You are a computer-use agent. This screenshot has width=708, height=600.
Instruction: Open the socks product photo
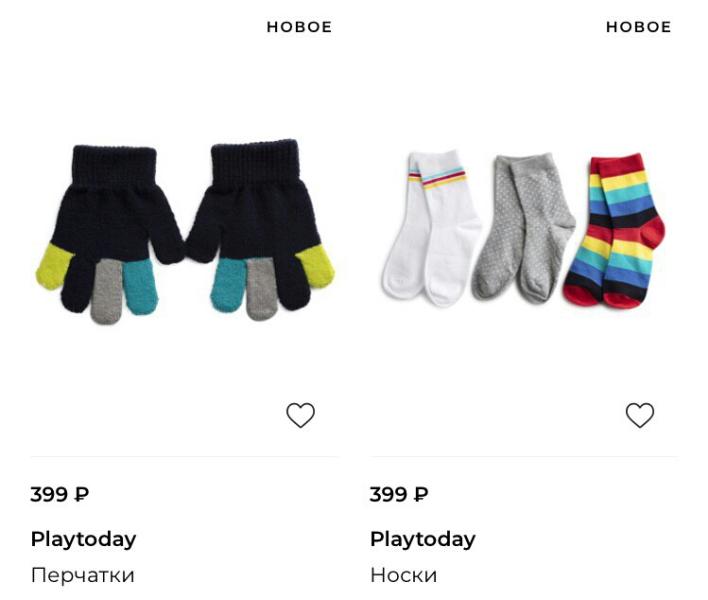pos(524,230)
